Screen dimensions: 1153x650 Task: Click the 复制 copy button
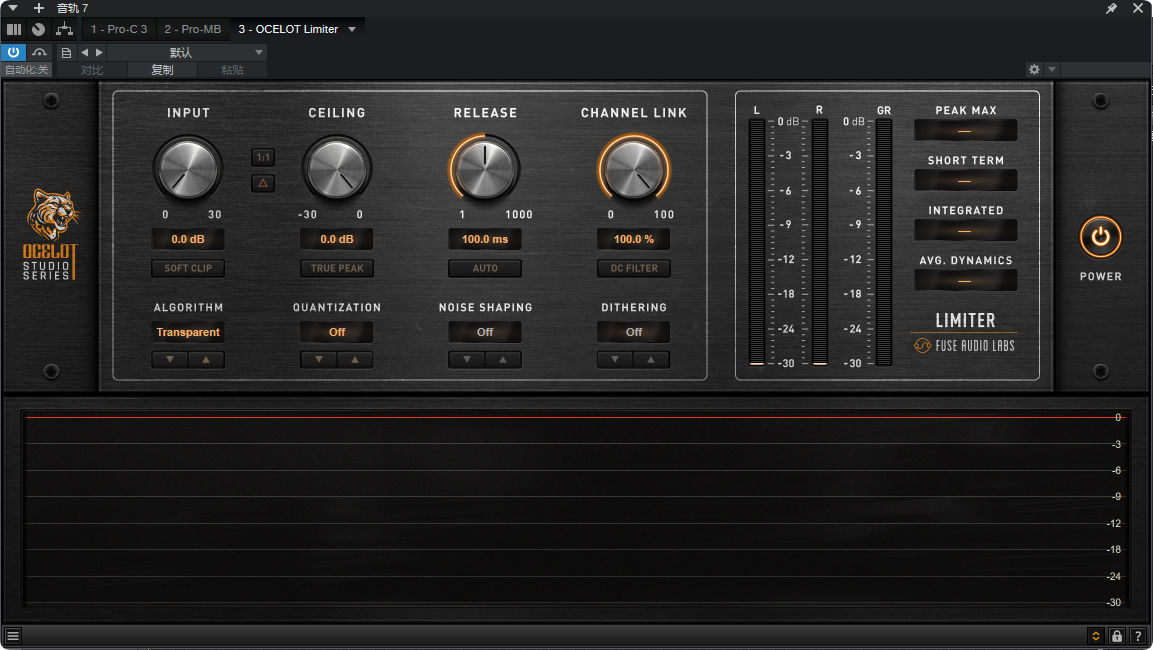click(x=162, y=70)
